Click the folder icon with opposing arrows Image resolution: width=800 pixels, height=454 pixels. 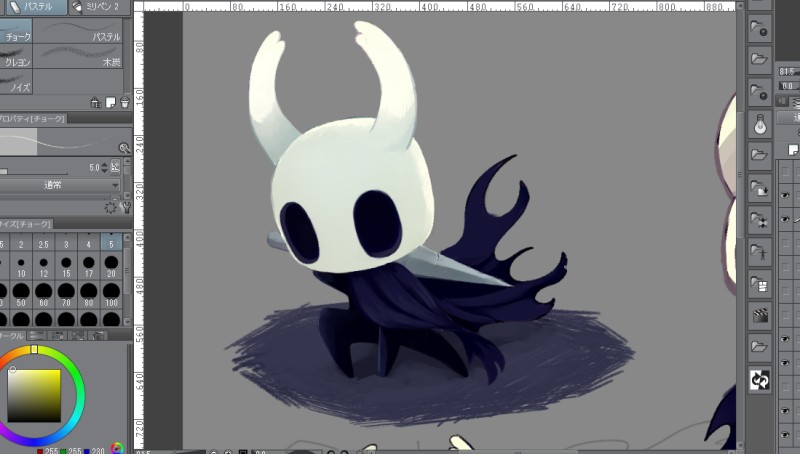[760, 220]
